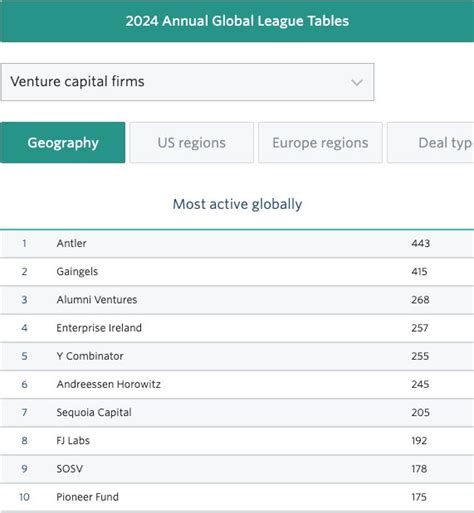
Task: Select the Alumni Ventures row
Action: tap(237, 300)
